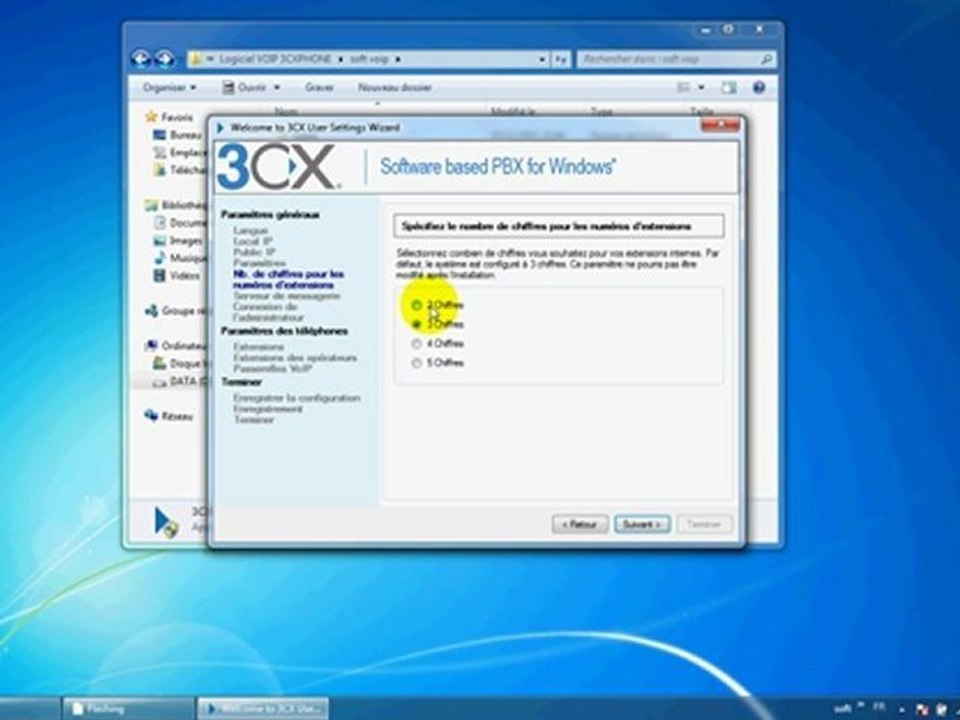The height and width of the screenshot is (720, 960).
Task: Click the Welcome to 3CX taskbar button
Action: (x=263, y=708)
